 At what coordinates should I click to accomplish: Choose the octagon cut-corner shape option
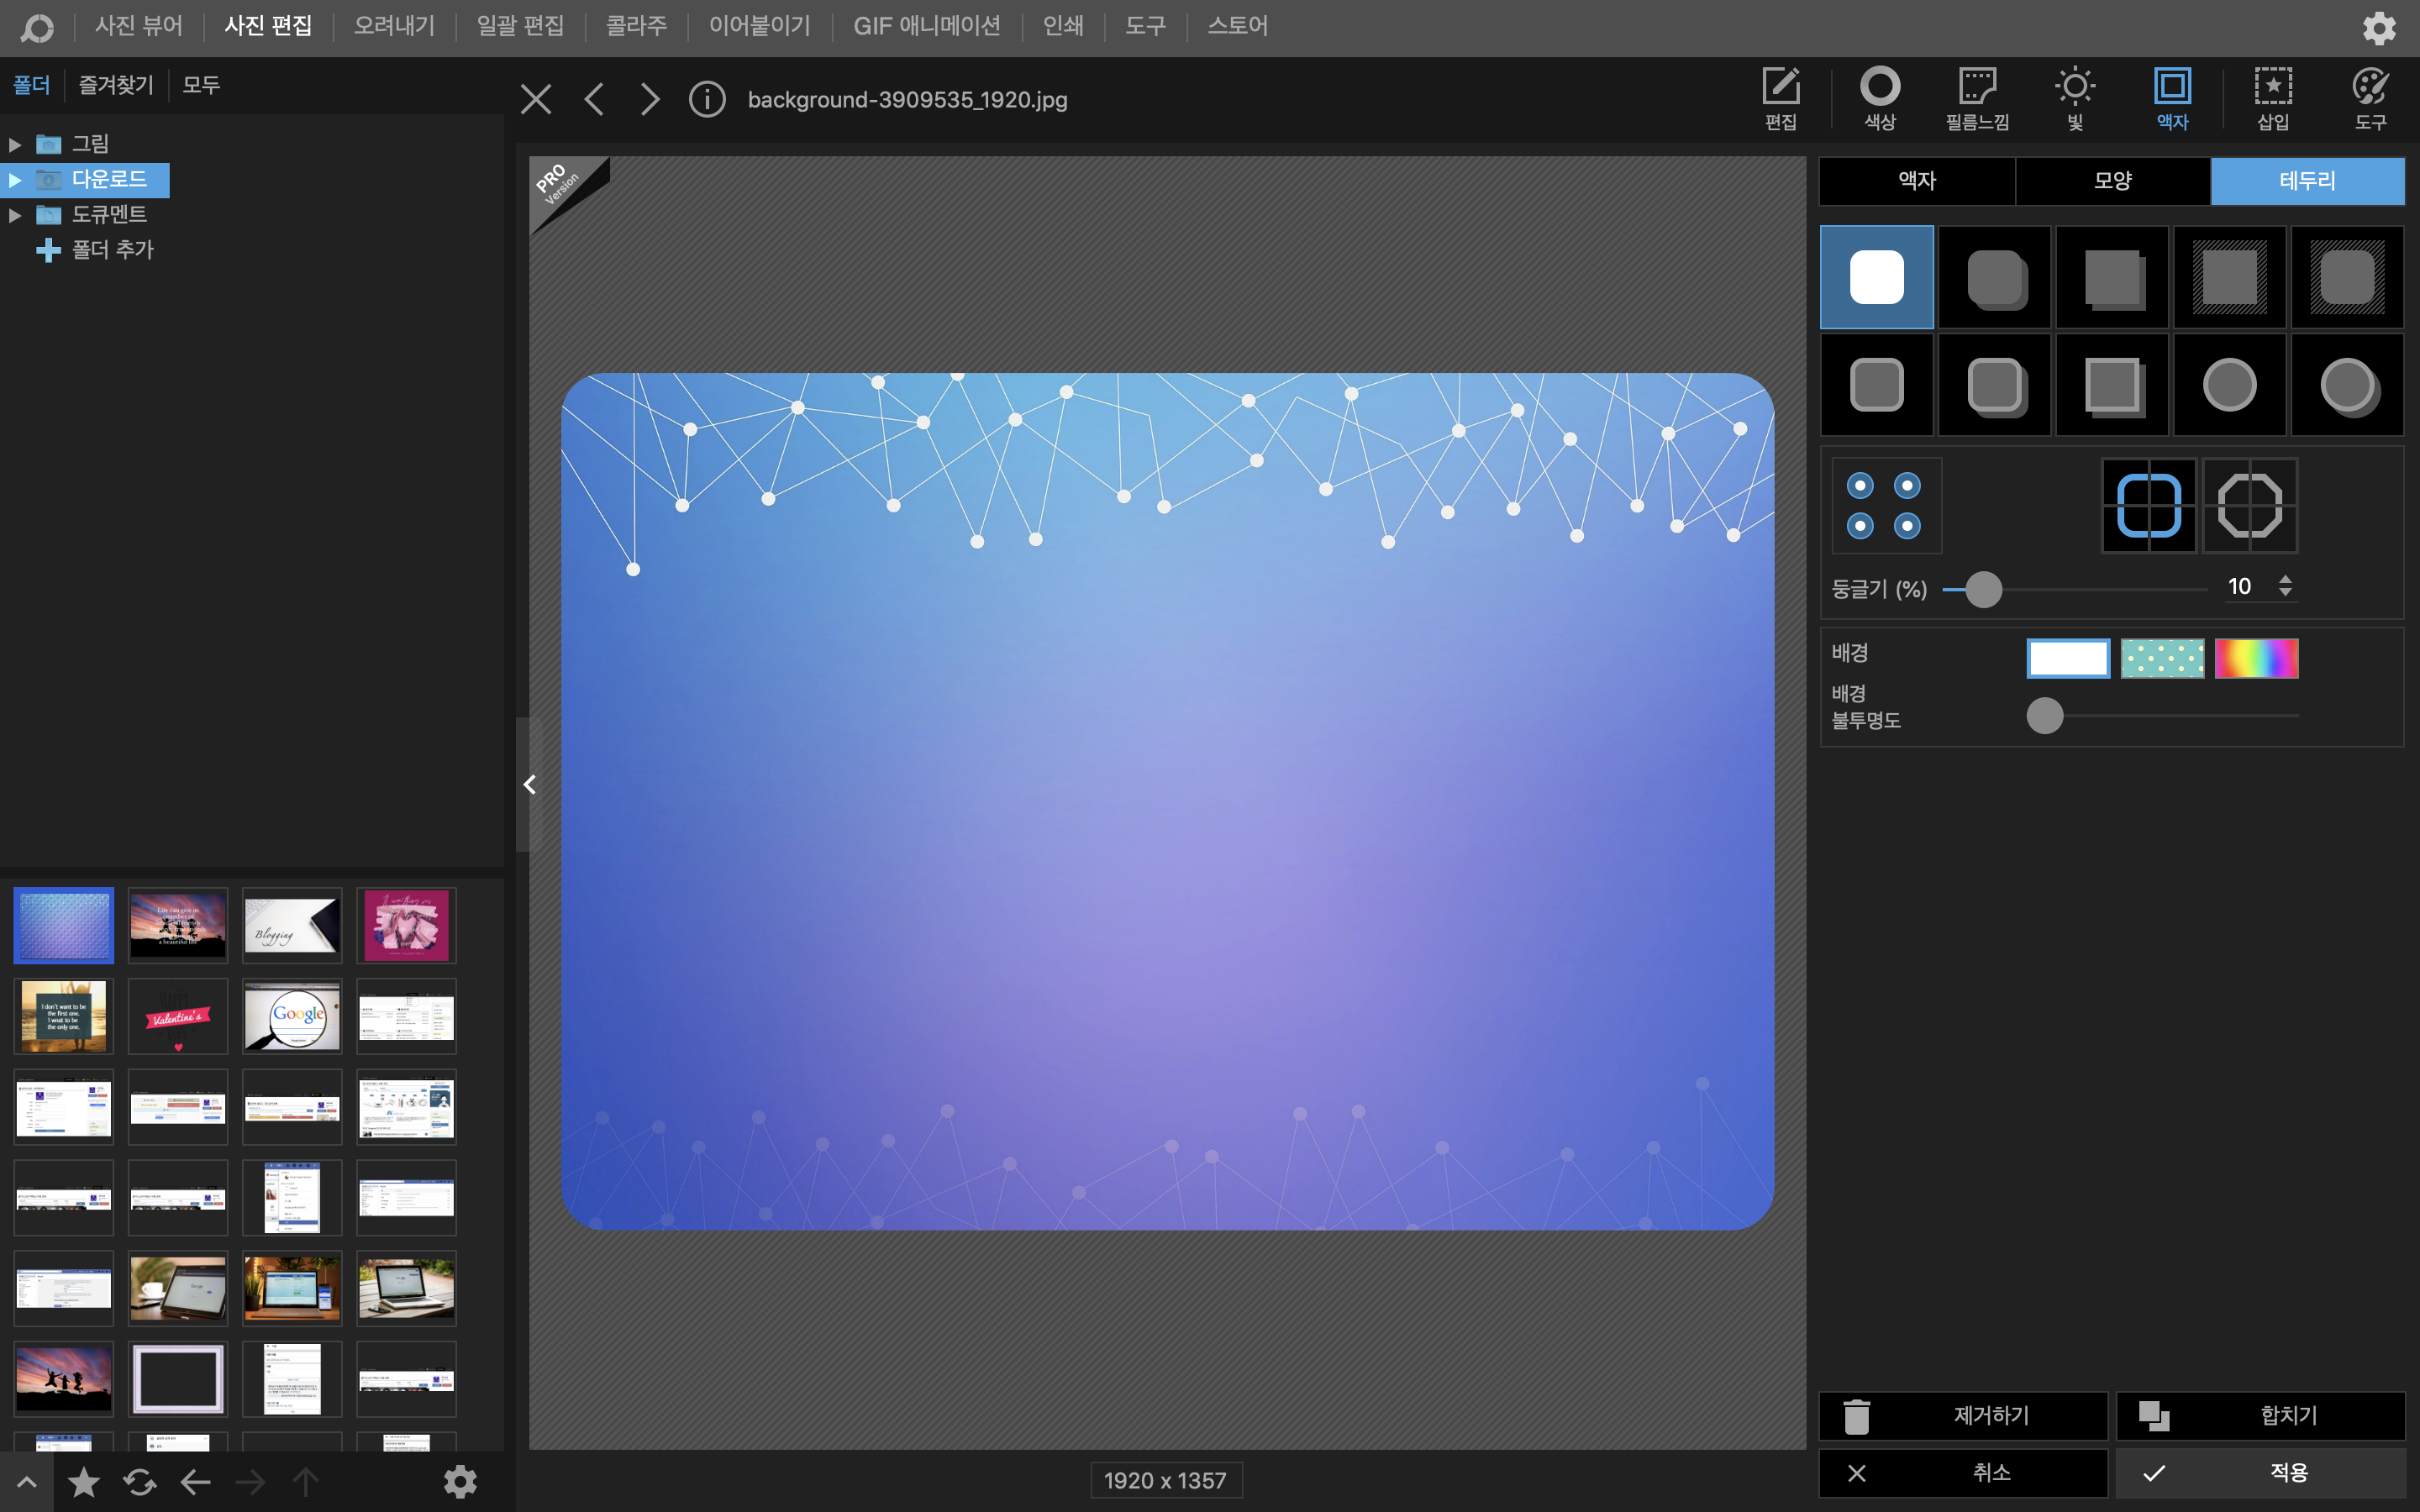pos(2249,506)
